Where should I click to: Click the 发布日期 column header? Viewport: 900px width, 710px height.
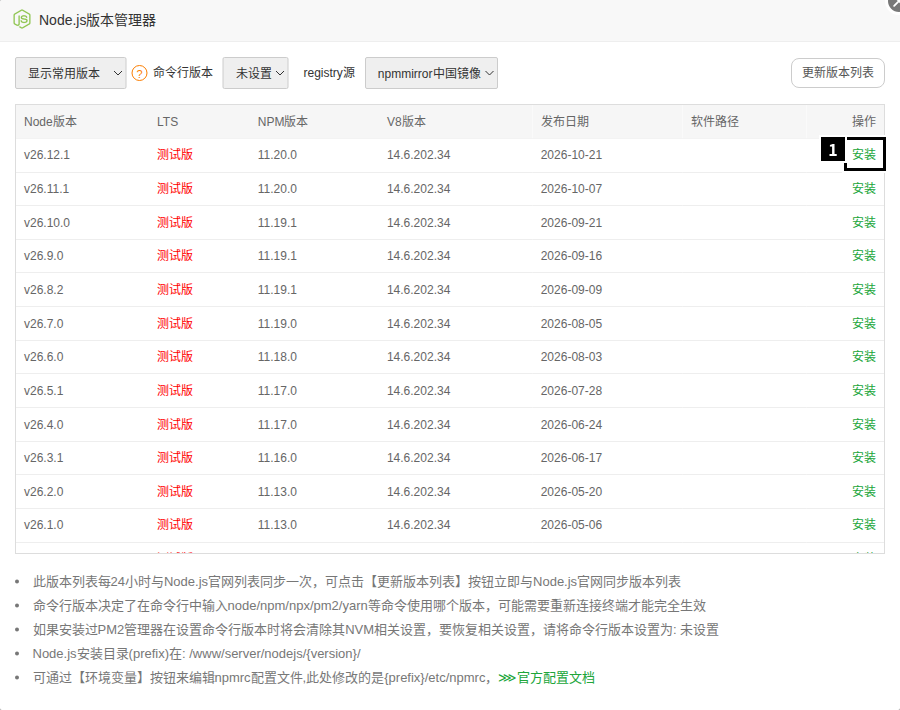565,122
